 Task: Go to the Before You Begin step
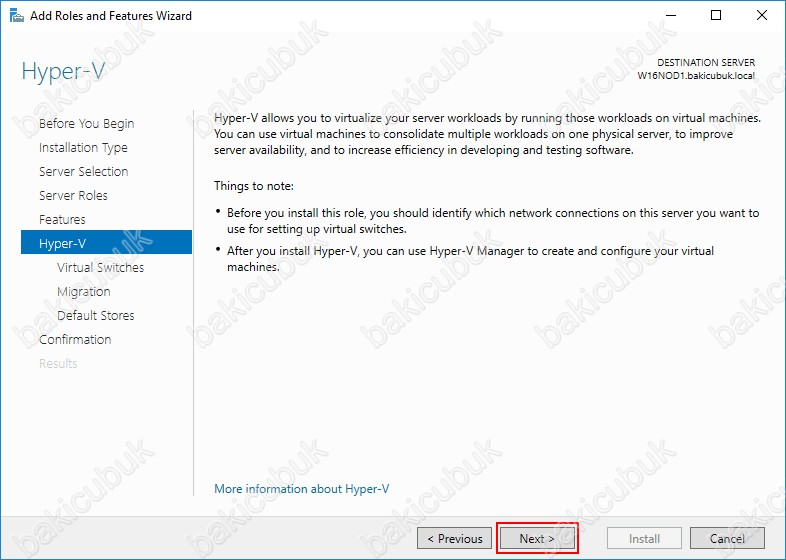coord(86,124)
